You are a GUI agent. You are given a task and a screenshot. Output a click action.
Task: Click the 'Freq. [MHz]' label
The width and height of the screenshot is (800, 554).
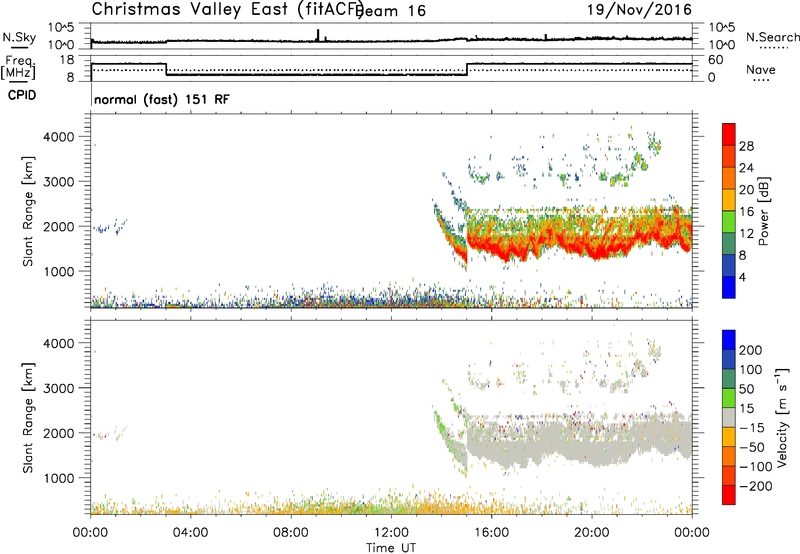[18, 68]
